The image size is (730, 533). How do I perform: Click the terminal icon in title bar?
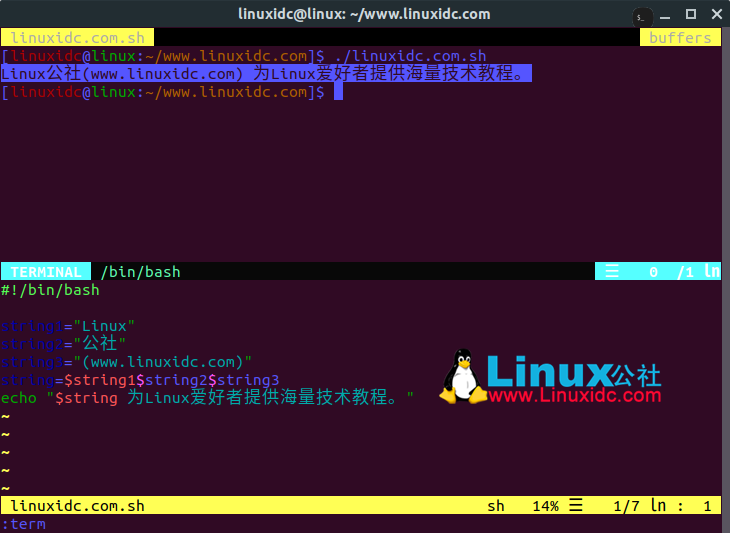coord(642,17)
